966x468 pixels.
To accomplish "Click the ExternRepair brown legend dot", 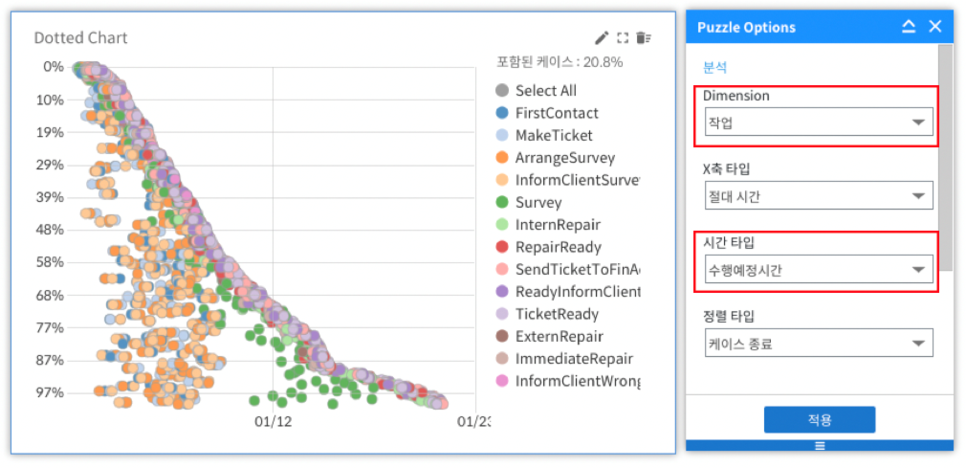I will pyautogui.click(x=503, y=336).
